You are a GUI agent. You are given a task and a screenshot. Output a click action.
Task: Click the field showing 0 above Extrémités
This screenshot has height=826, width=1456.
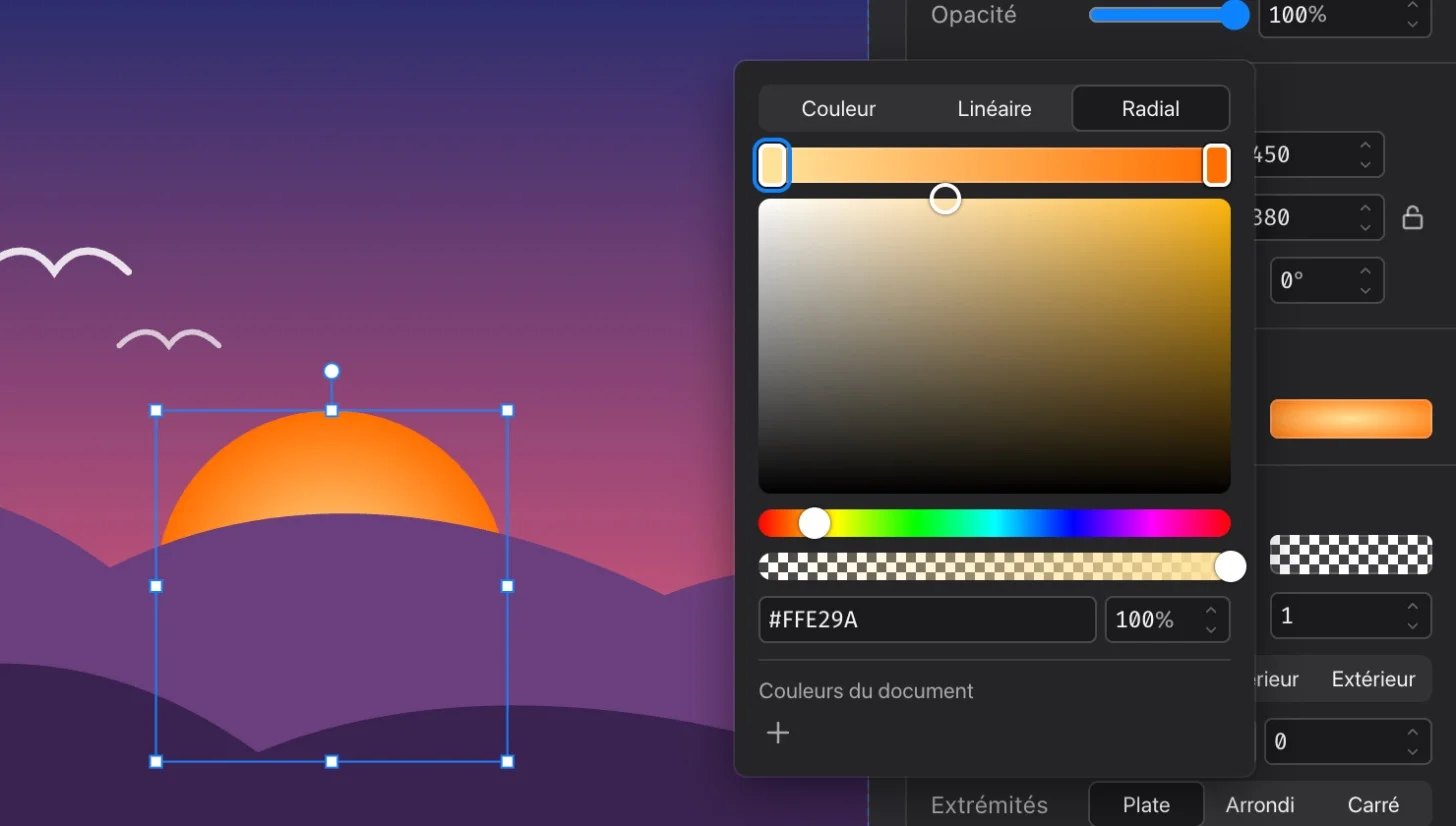[1347, 742]
